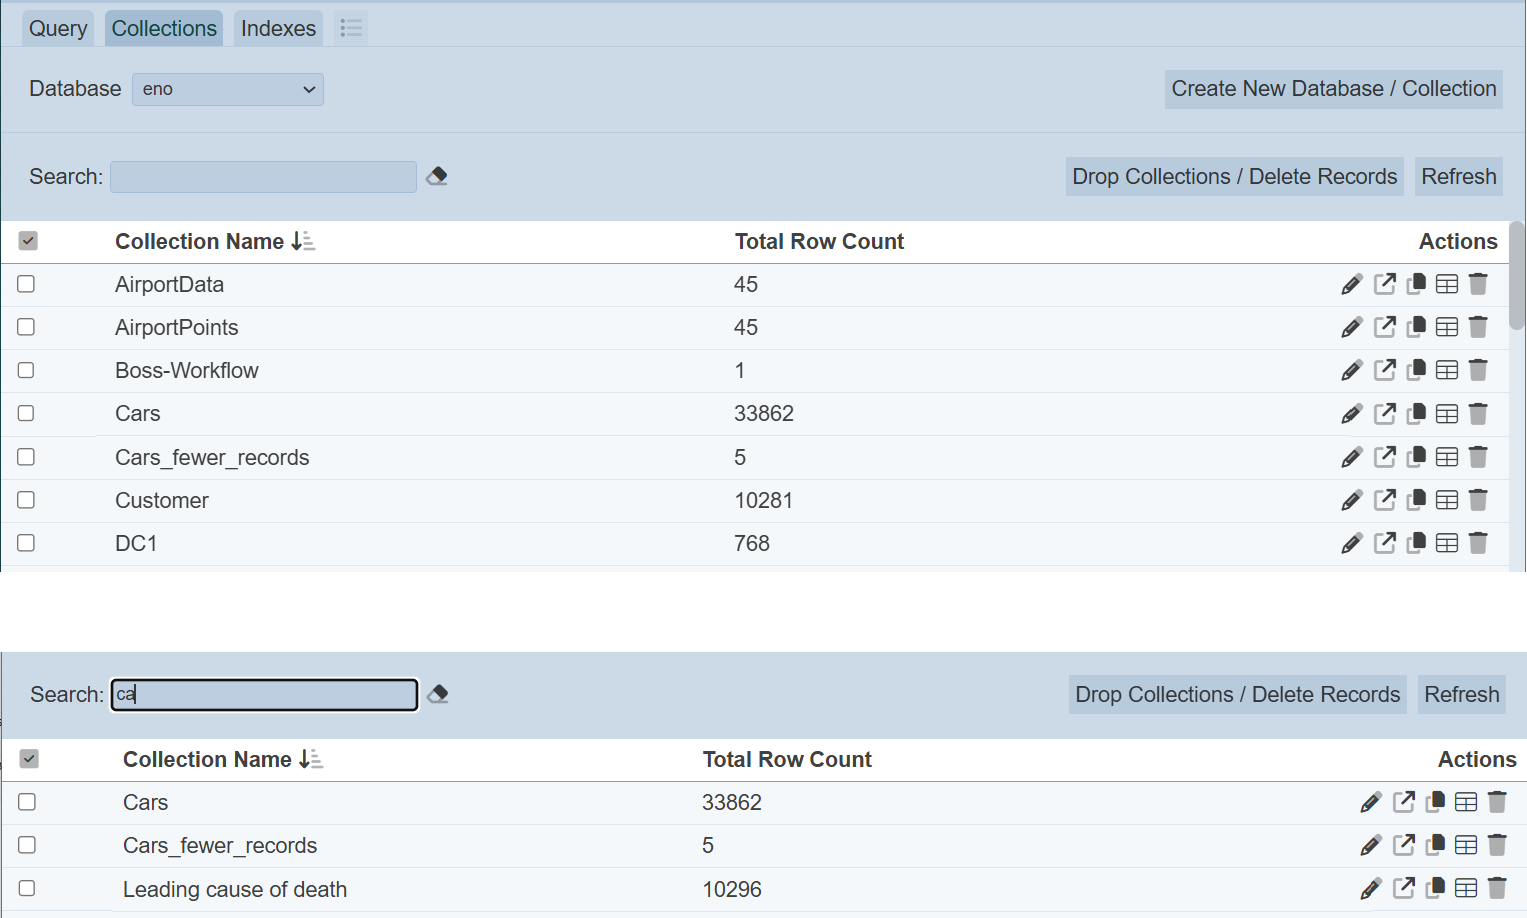Tick the checkbox for the Customer collection
The height and width of the screenshot is (918, 1527).
coord(27,500)
